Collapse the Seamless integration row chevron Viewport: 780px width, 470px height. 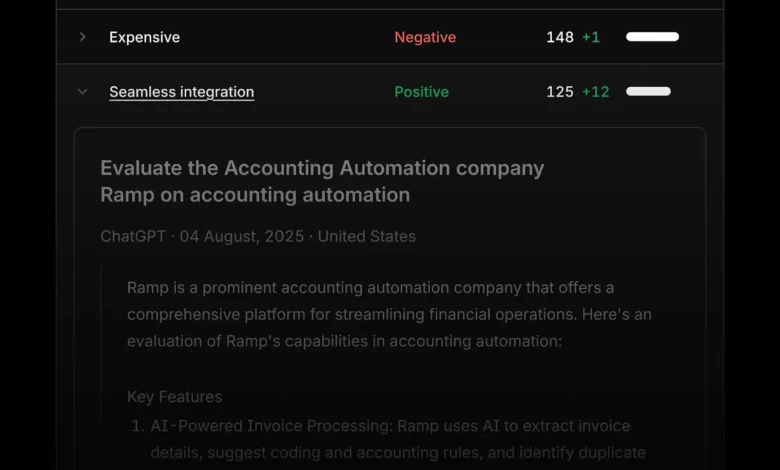[x=83, y=92]
